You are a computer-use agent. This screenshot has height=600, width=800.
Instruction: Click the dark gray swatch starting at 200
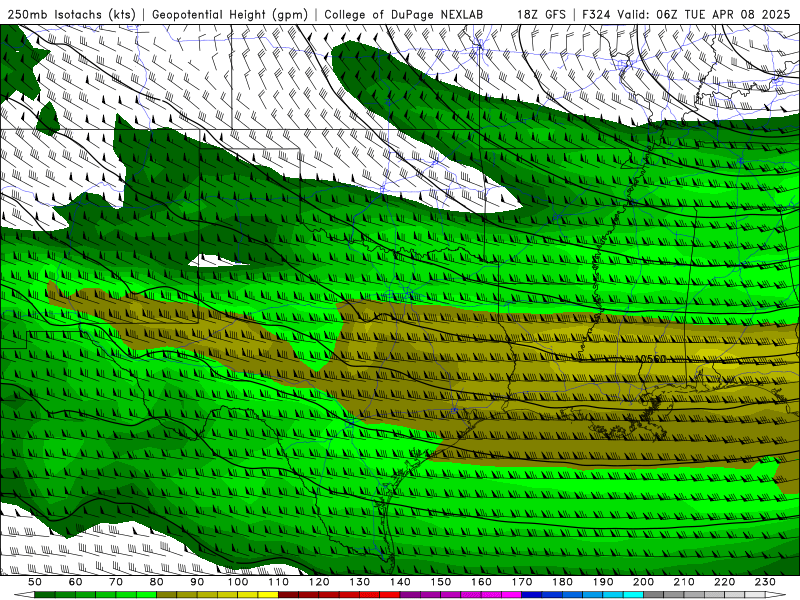654,595
